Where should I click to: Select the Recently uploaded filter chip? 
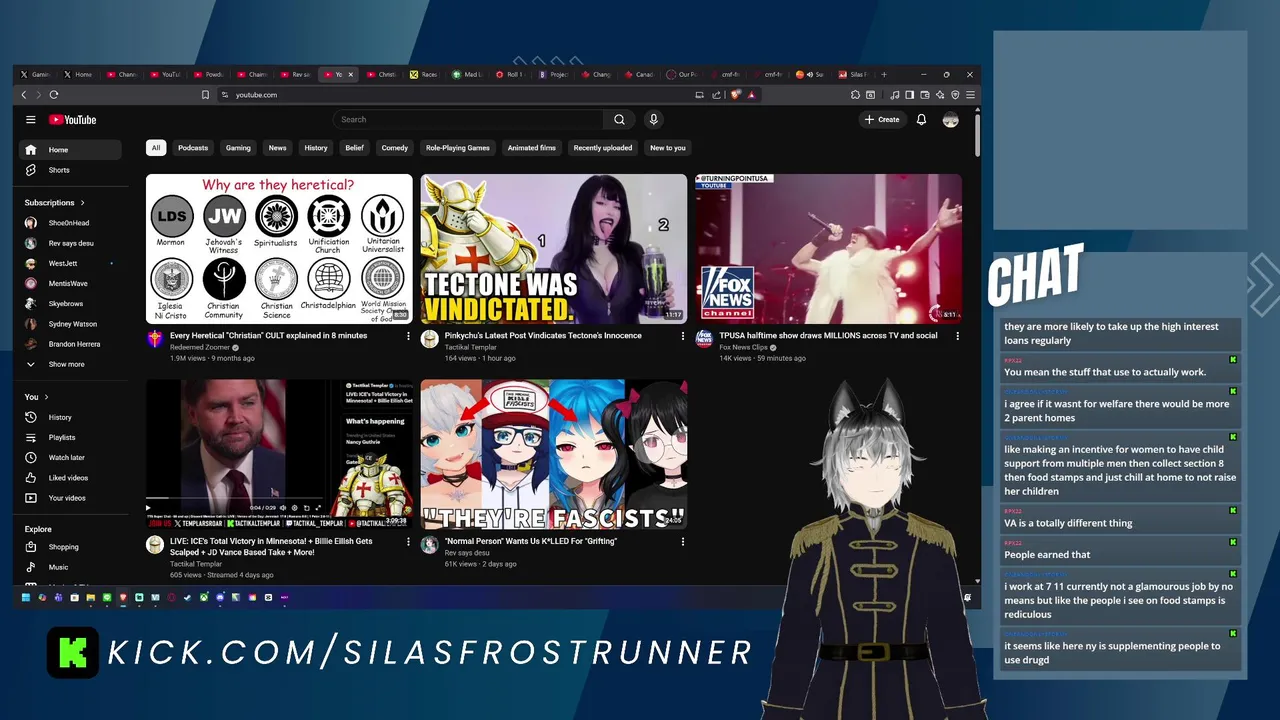point(603,148)
